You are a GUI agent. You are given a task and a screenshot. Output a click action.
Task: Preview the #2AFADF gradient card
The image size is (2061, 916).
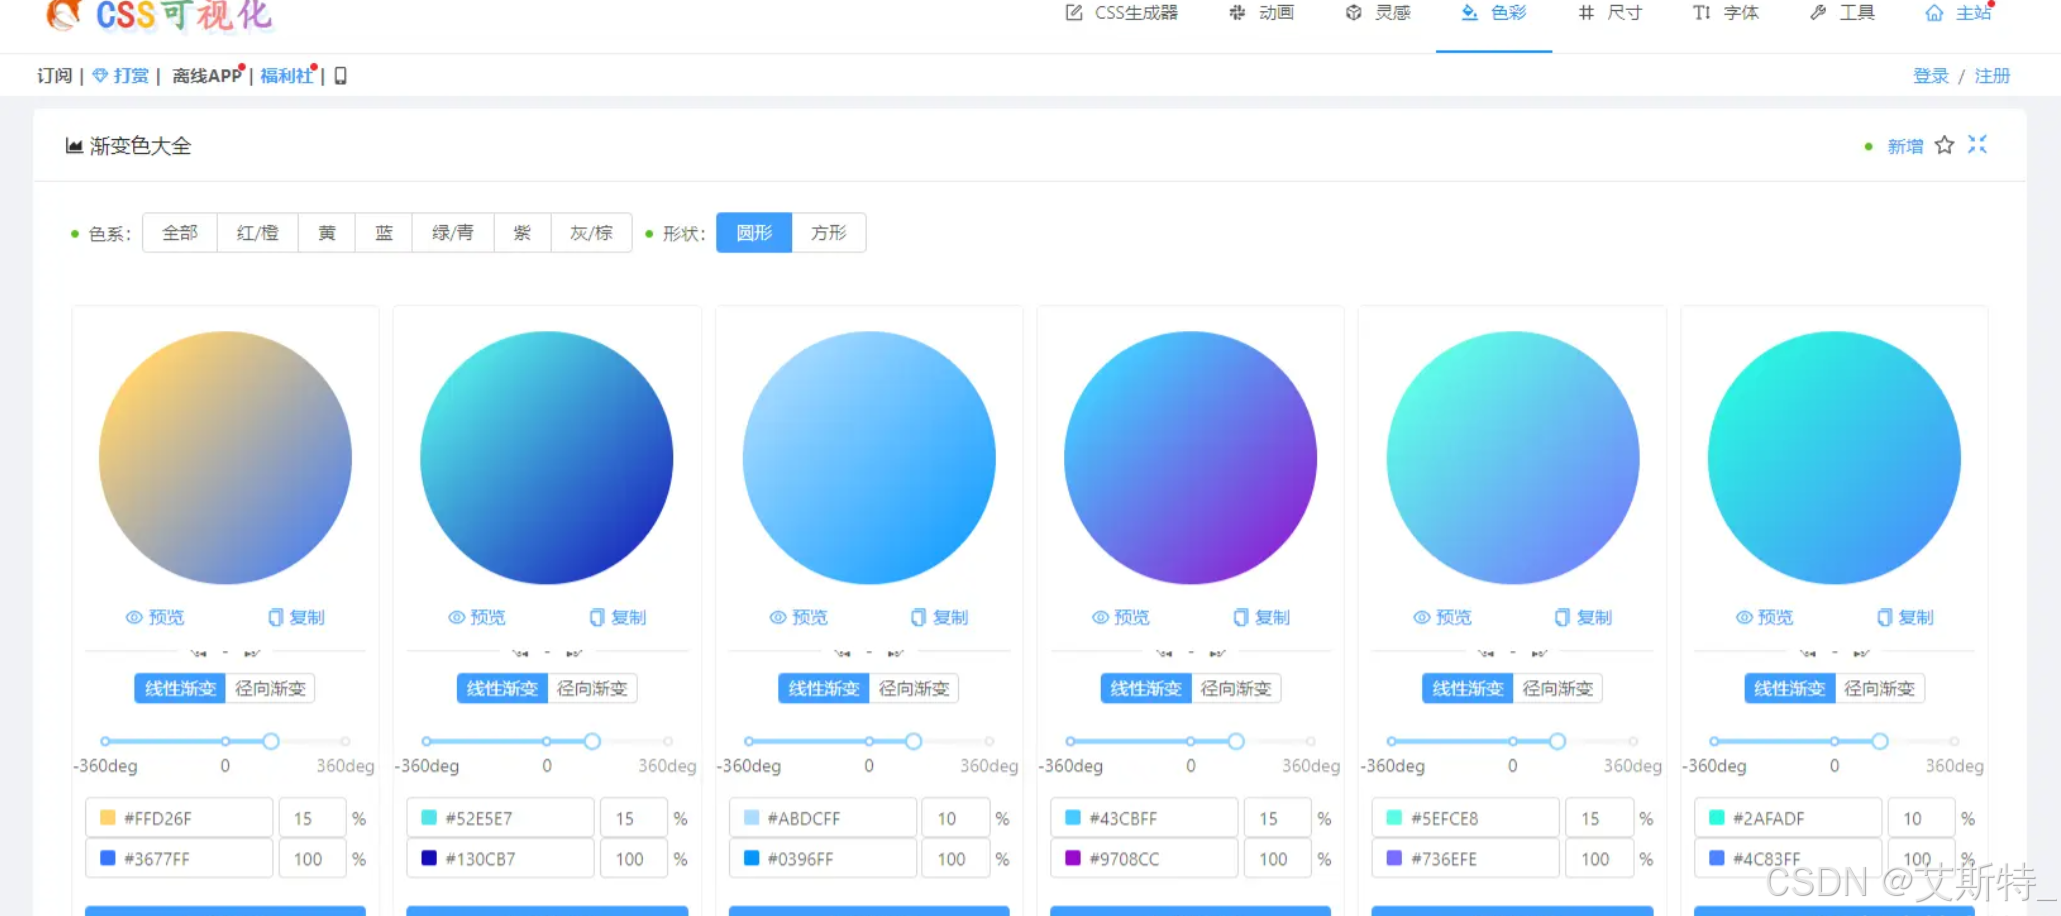coord(1765,617)
